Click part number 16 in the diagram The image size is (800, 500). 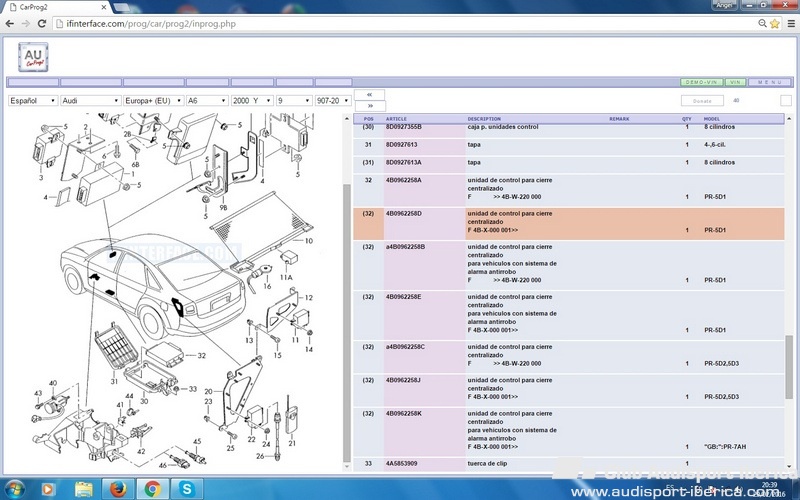(267, 287)
